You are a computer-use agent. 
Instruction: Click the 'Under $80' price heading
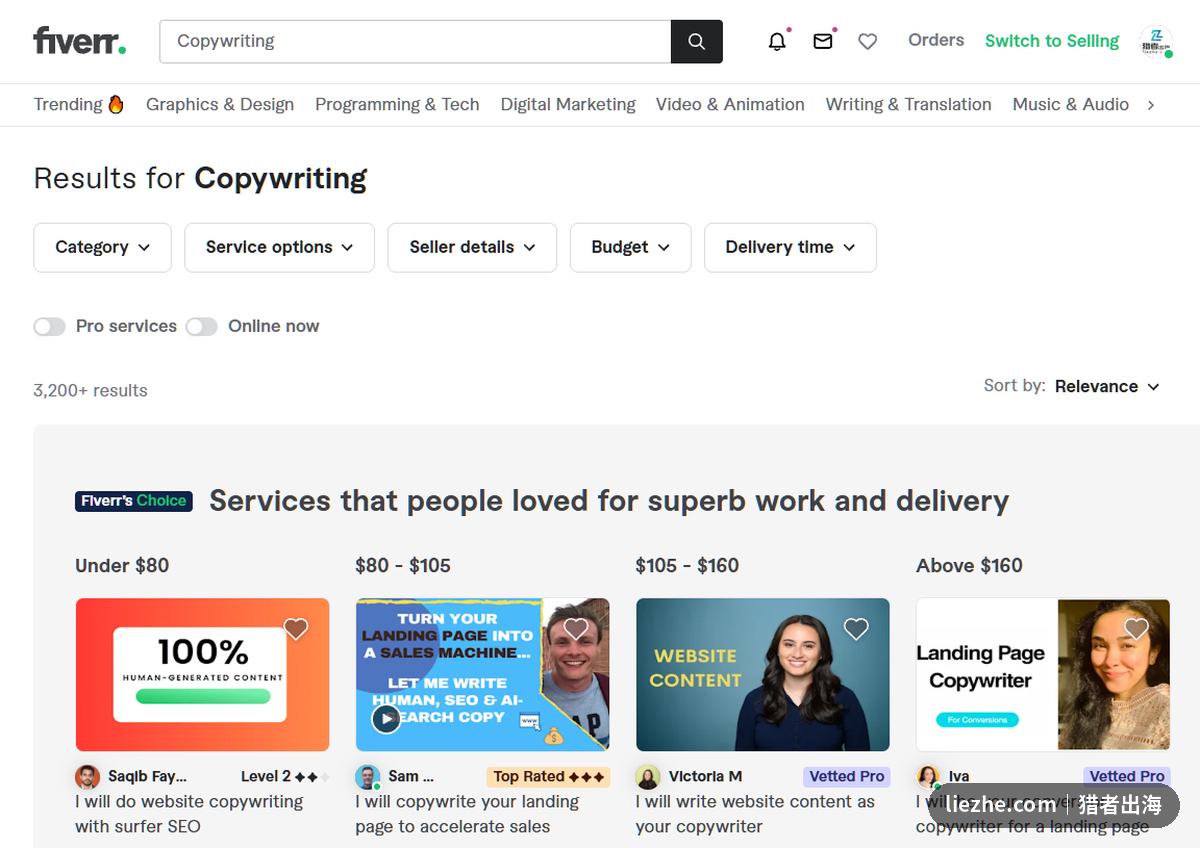point(122,566)
